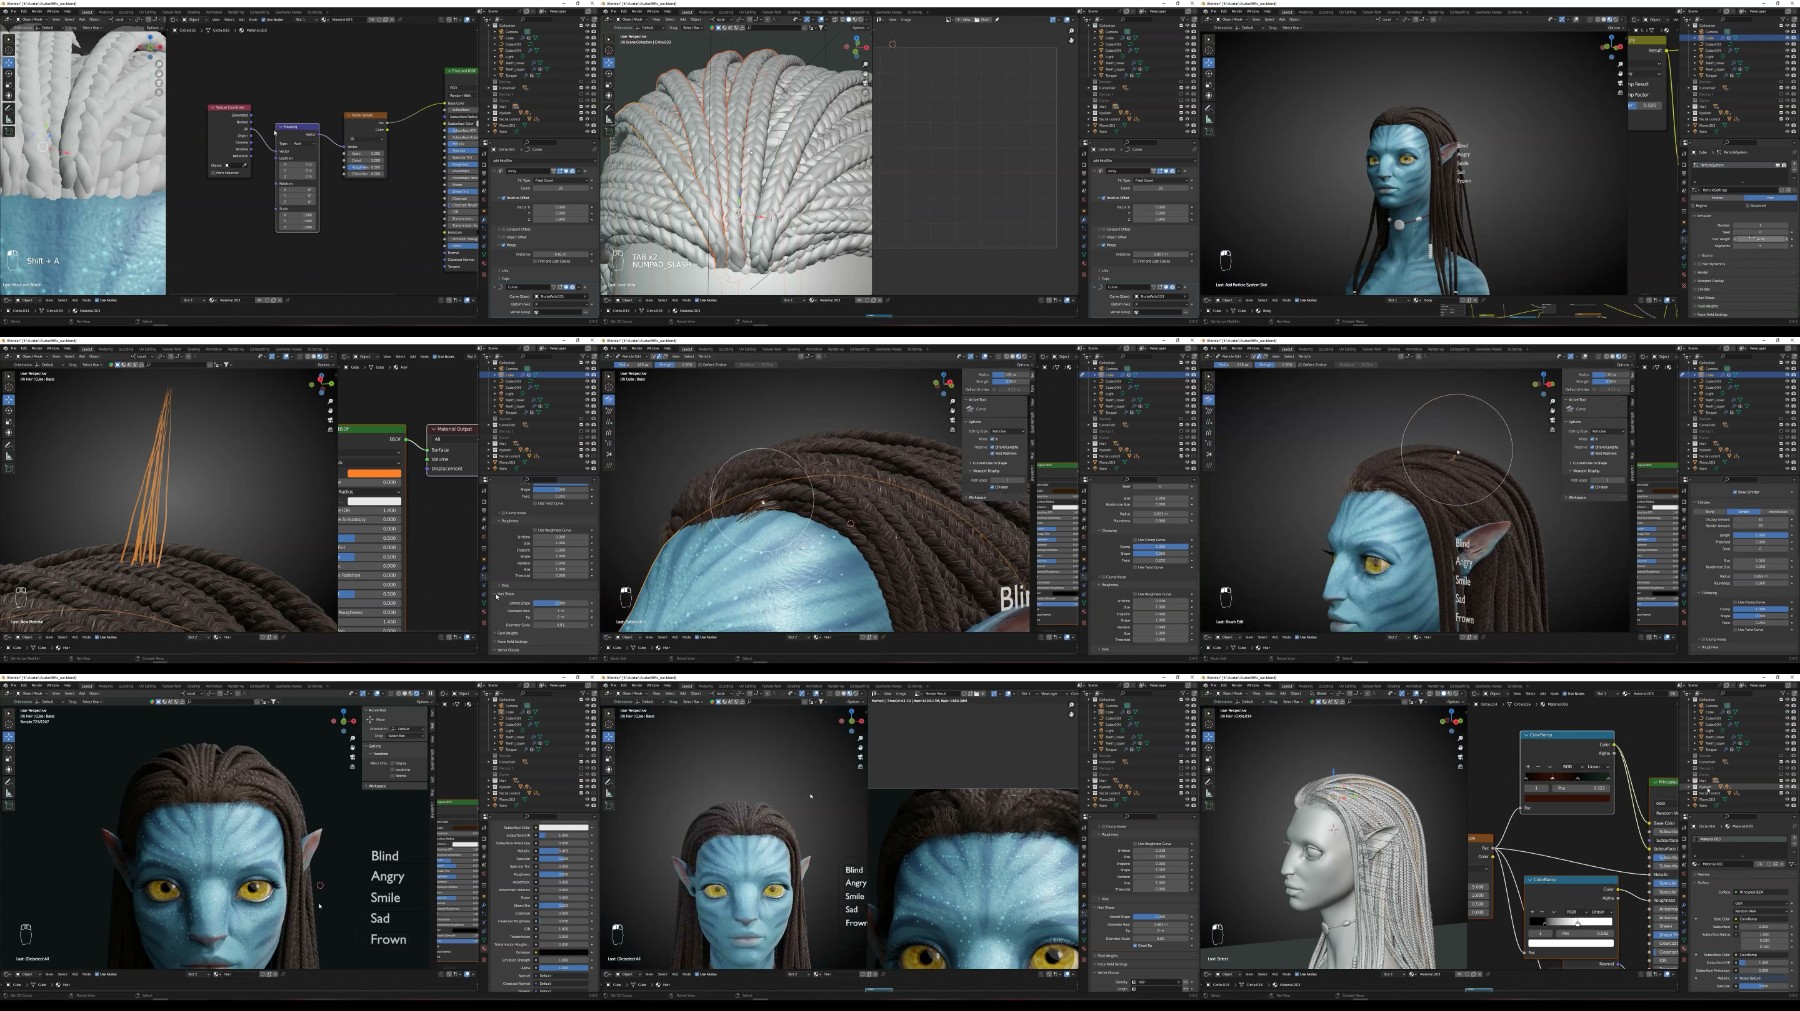Open the Render menu in center window

pos(637,348)
